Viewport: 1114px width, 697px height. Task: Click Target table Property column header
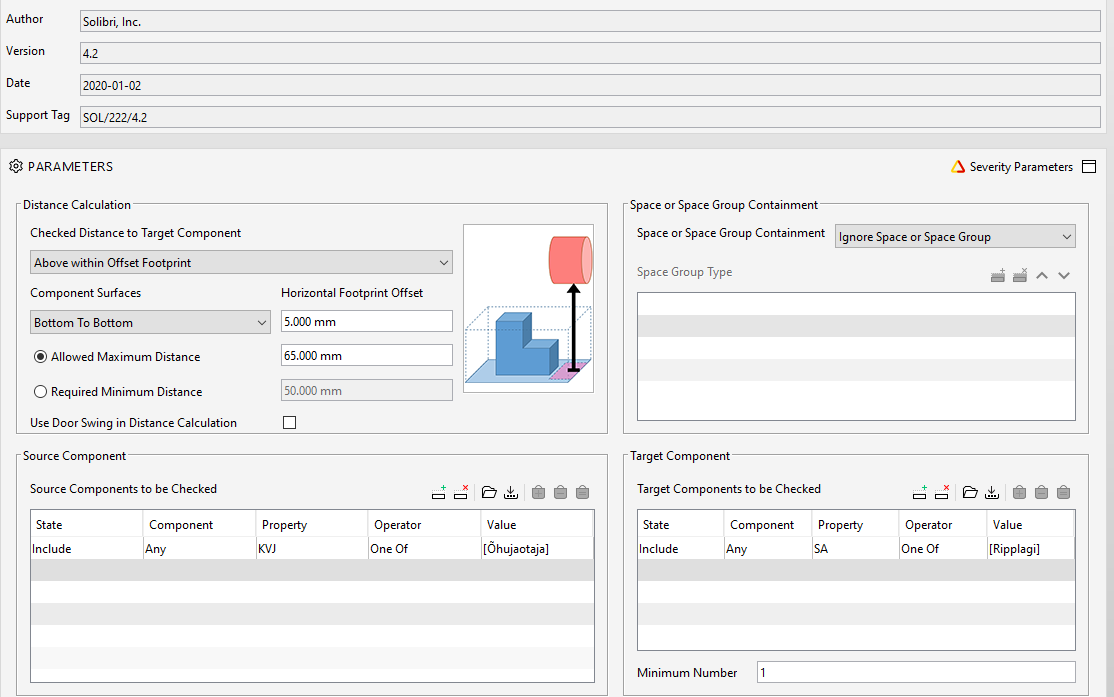(855, 524)
